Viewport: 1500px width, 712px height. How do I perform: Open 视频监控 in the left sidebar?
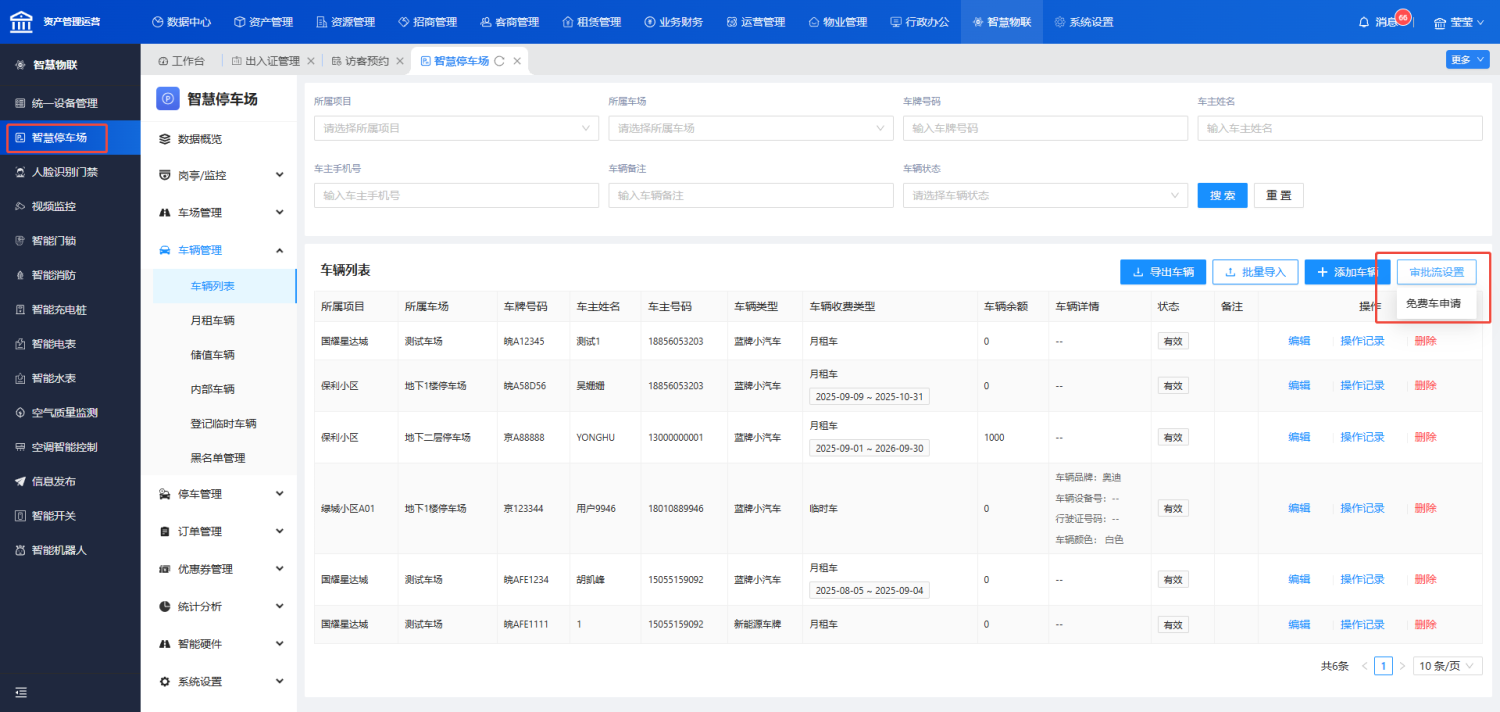click(x=54, y=207)
